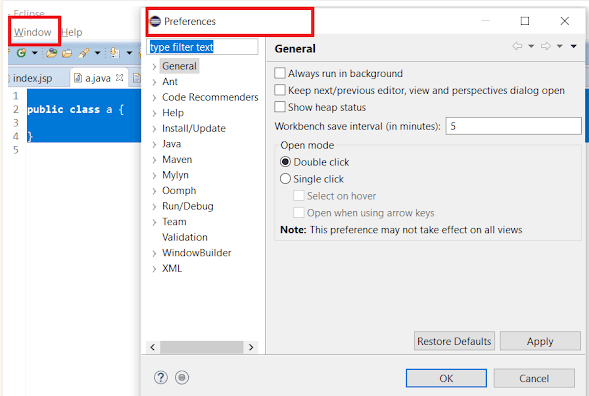Select Code Recommenders in preferences tree

click(210, 97)
